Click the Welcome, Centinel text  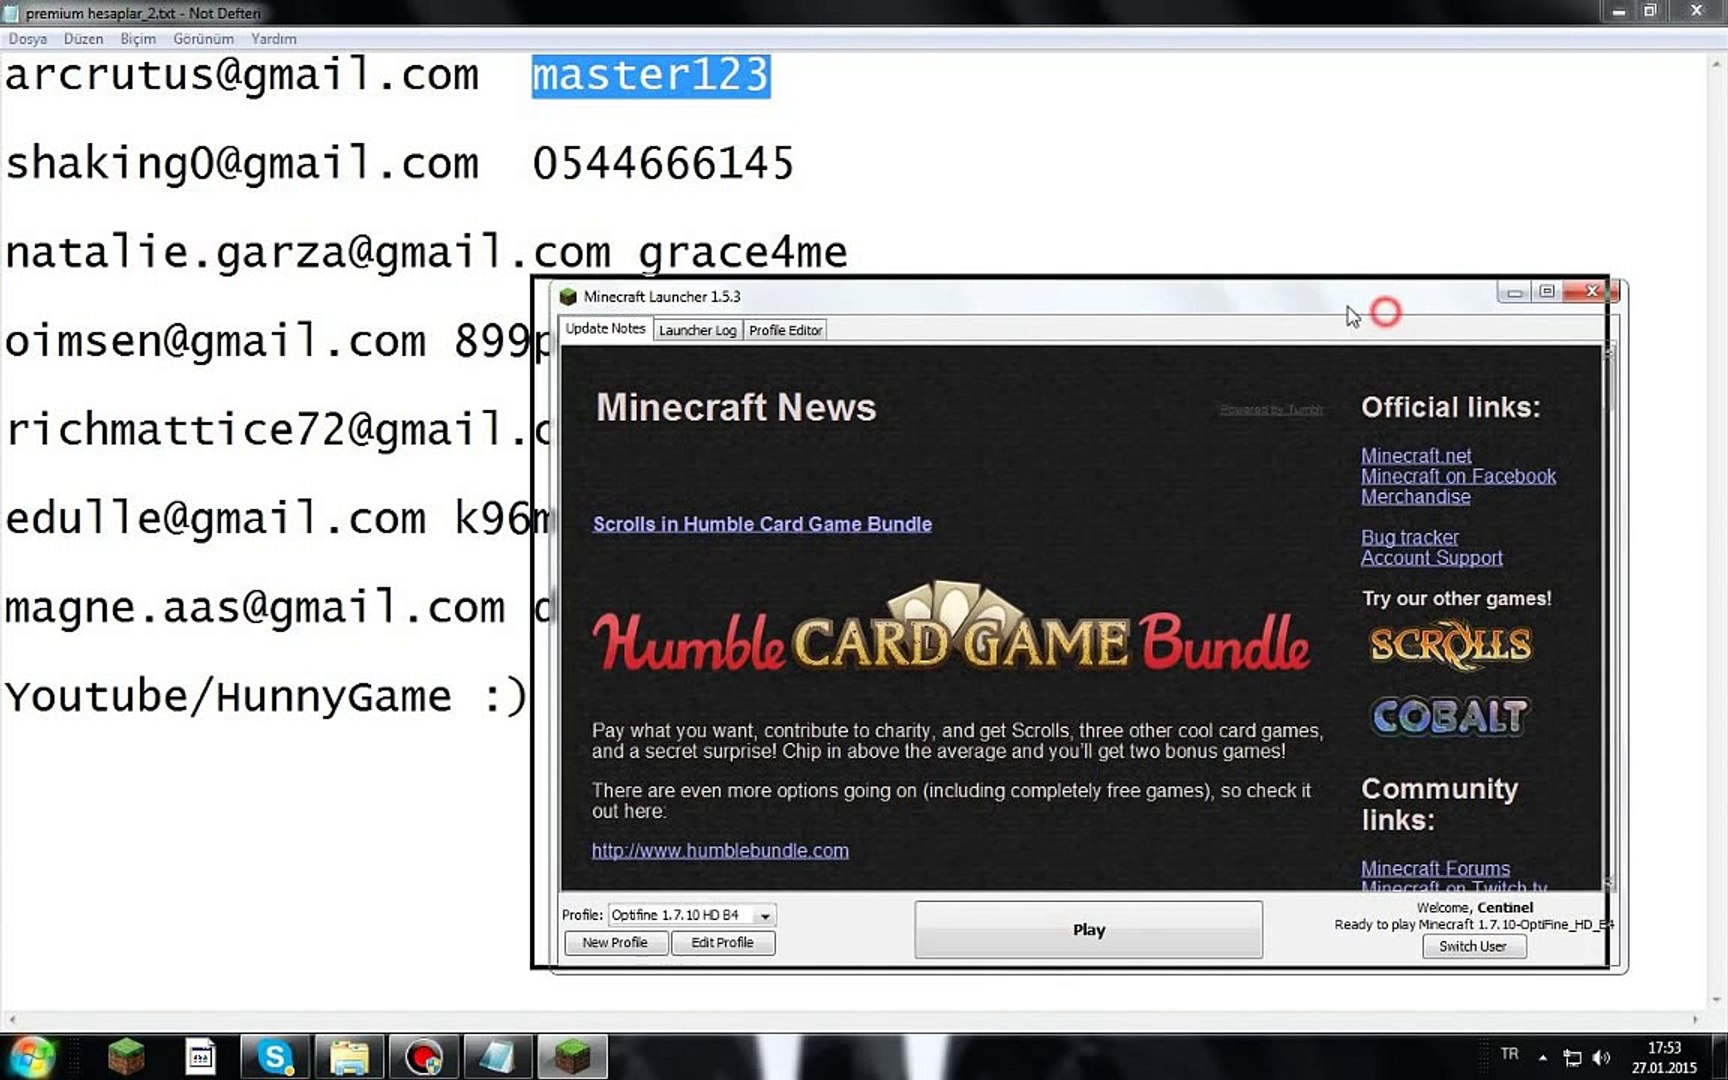tap(1474, 908)
